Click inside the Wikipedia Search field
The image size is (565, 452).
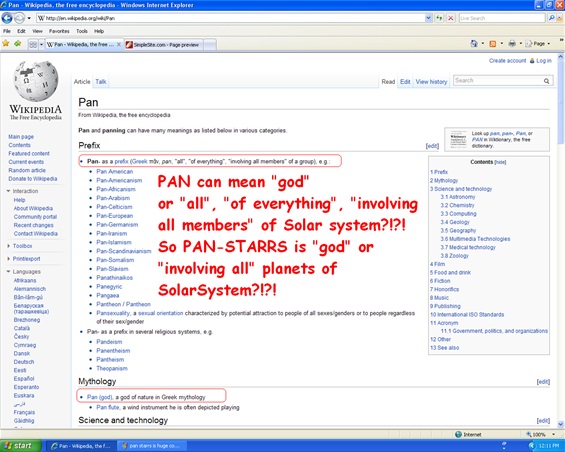tap(497, 80)
